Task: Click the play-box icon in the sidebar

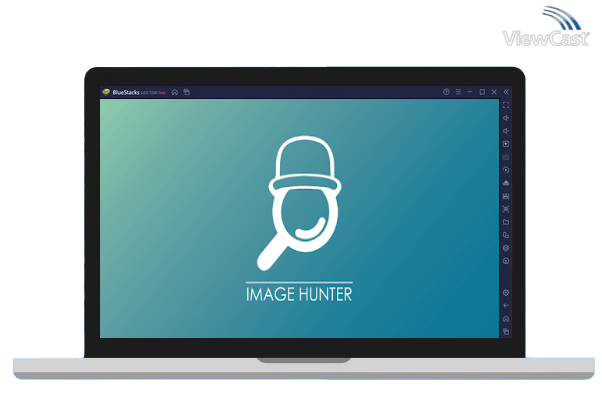Action: point(506,144)
